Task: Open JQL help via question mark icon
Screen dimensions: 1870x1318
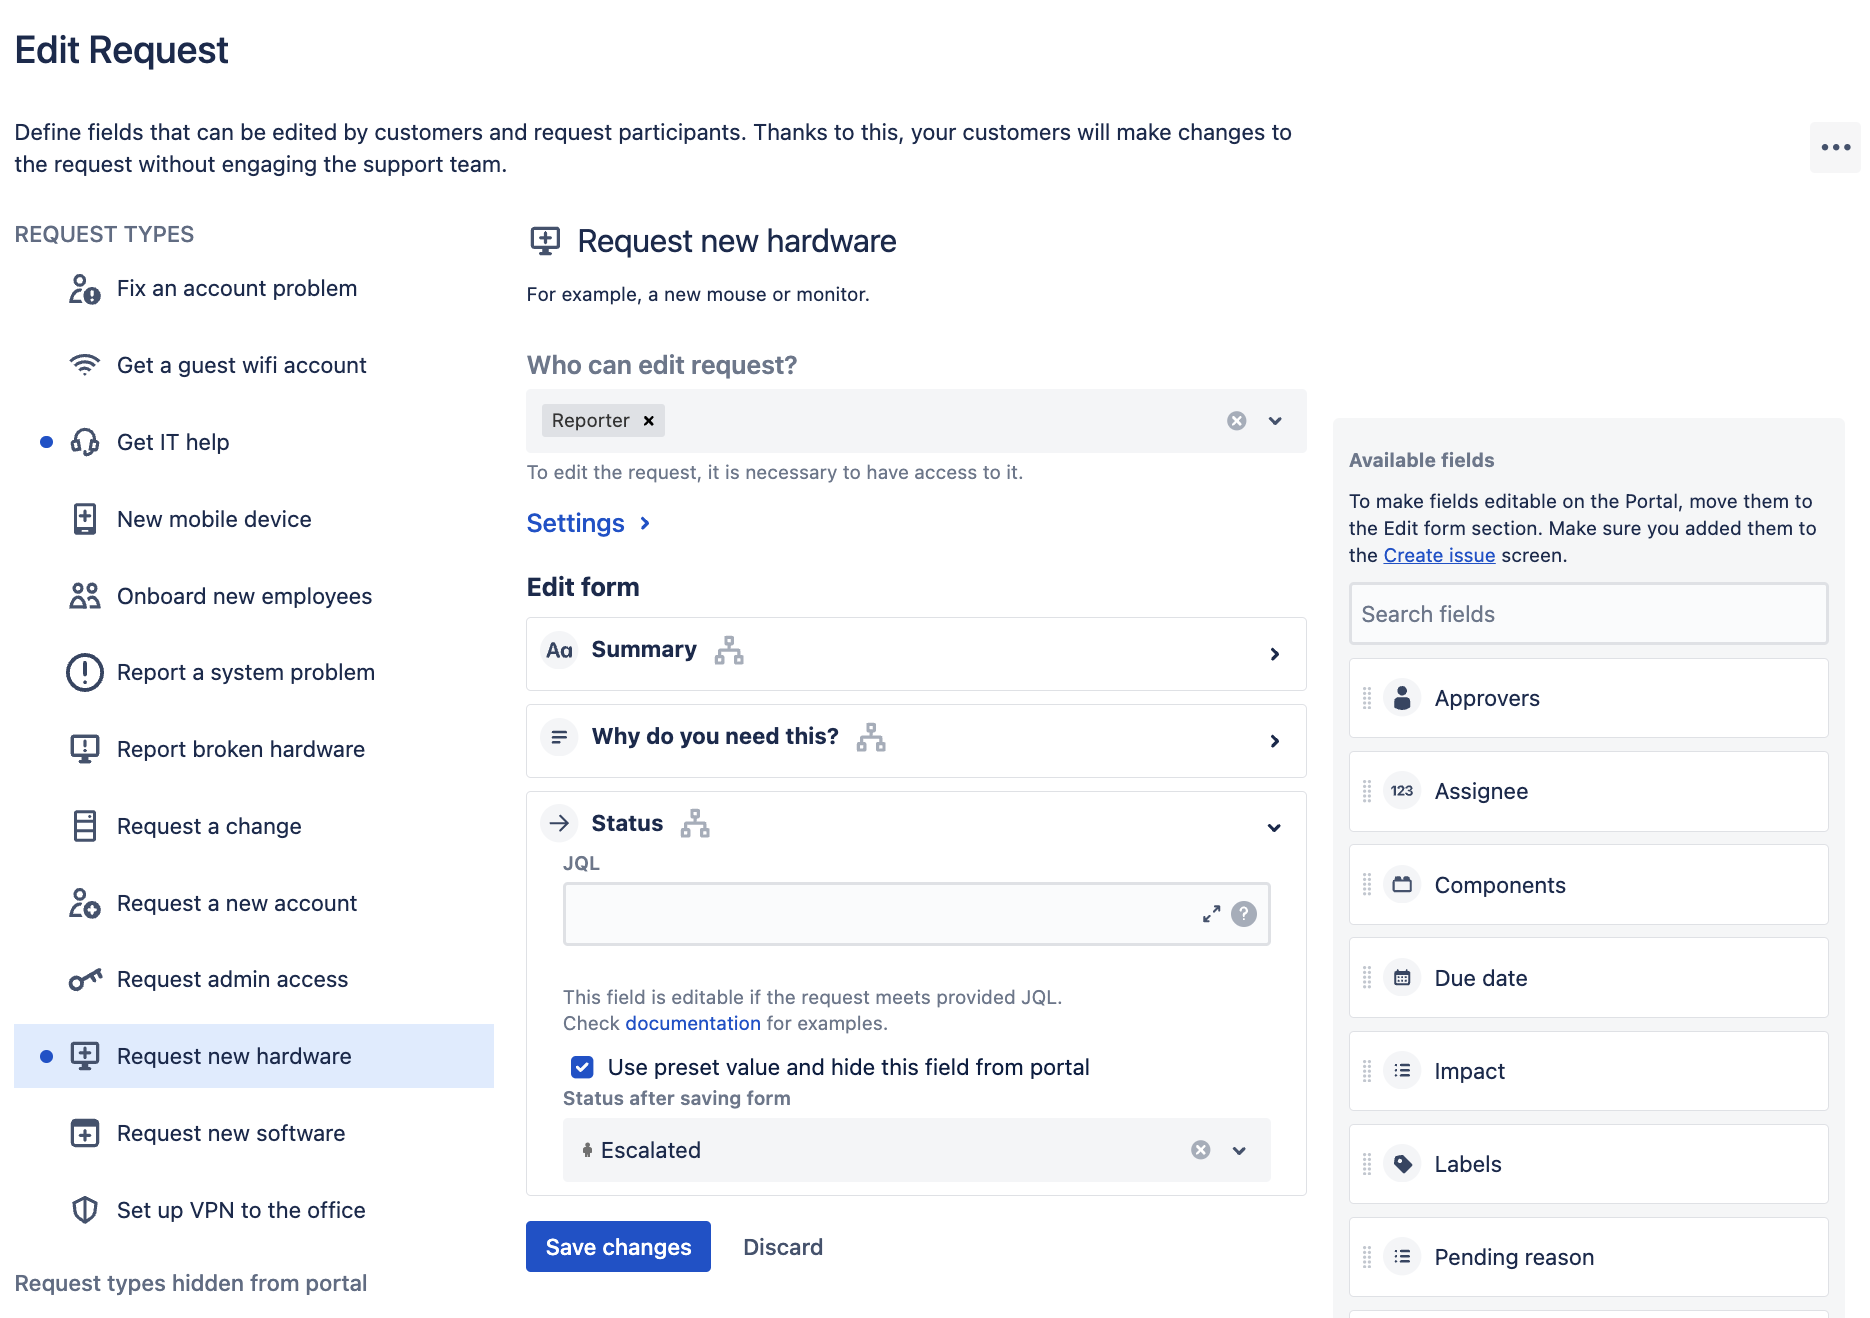Action: tap(1243, 913)
